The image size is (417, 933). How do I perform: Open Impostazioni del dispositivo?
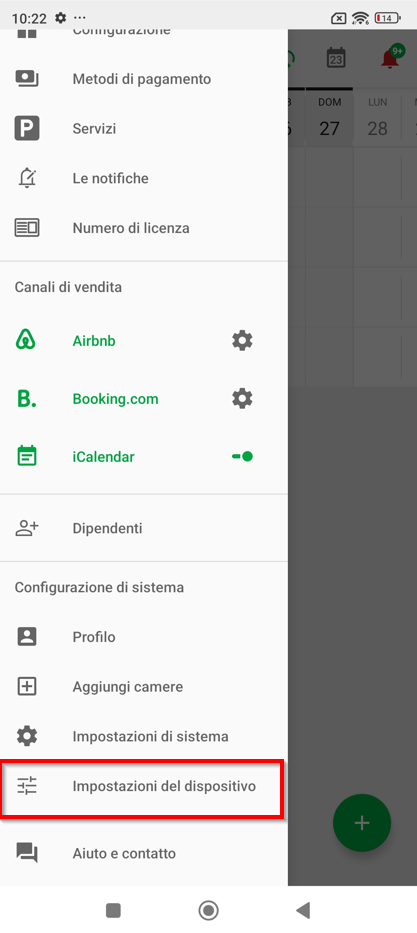tap(143, 787)
